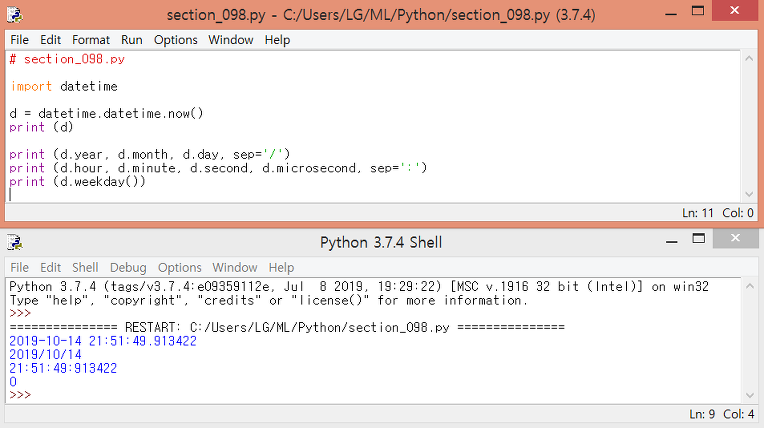Open the Run menu in the editor

click(x=132, y=40)
